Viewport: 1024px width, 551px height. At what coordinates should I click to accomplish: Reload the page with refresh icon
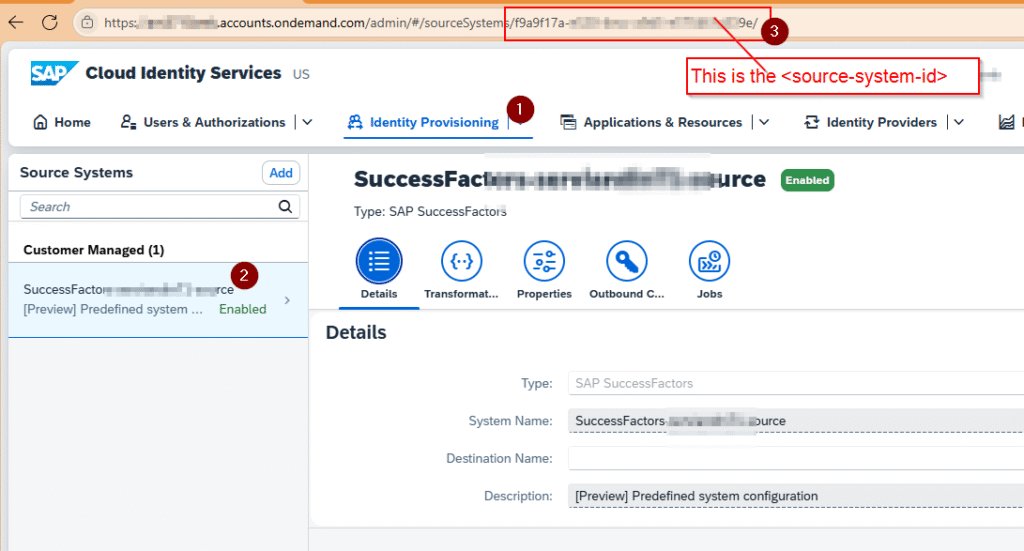coord(50,22)
